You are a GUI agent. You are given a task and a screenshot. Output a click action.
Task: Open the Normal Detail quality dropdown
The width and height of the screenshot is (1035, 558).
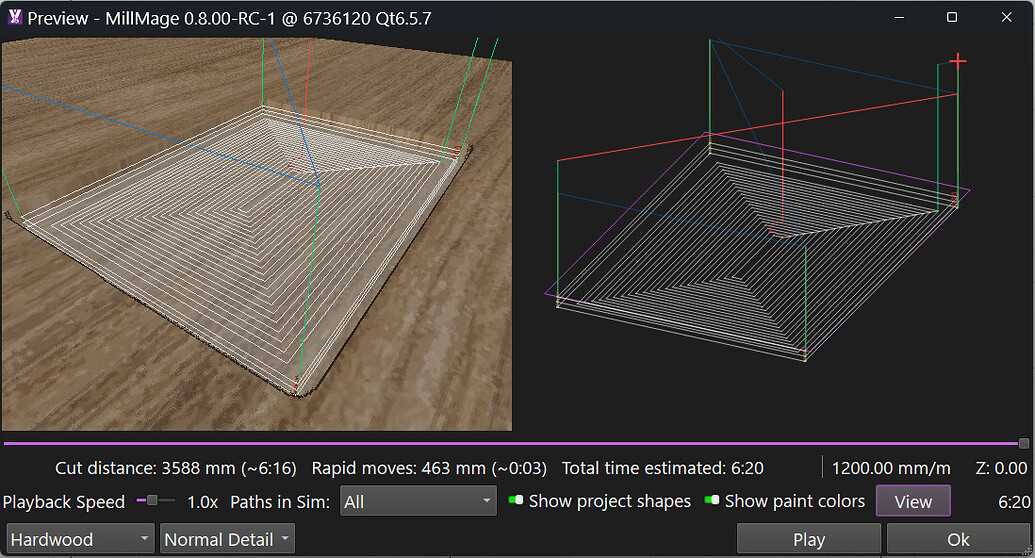click(228, 540)
